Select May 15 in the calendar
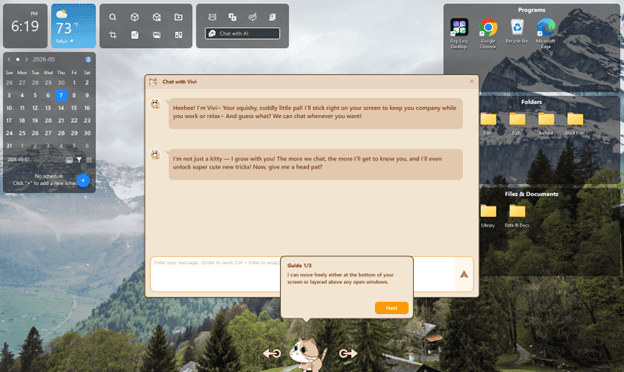This screenshot has width=624, height=372. (x=74, y=108)
